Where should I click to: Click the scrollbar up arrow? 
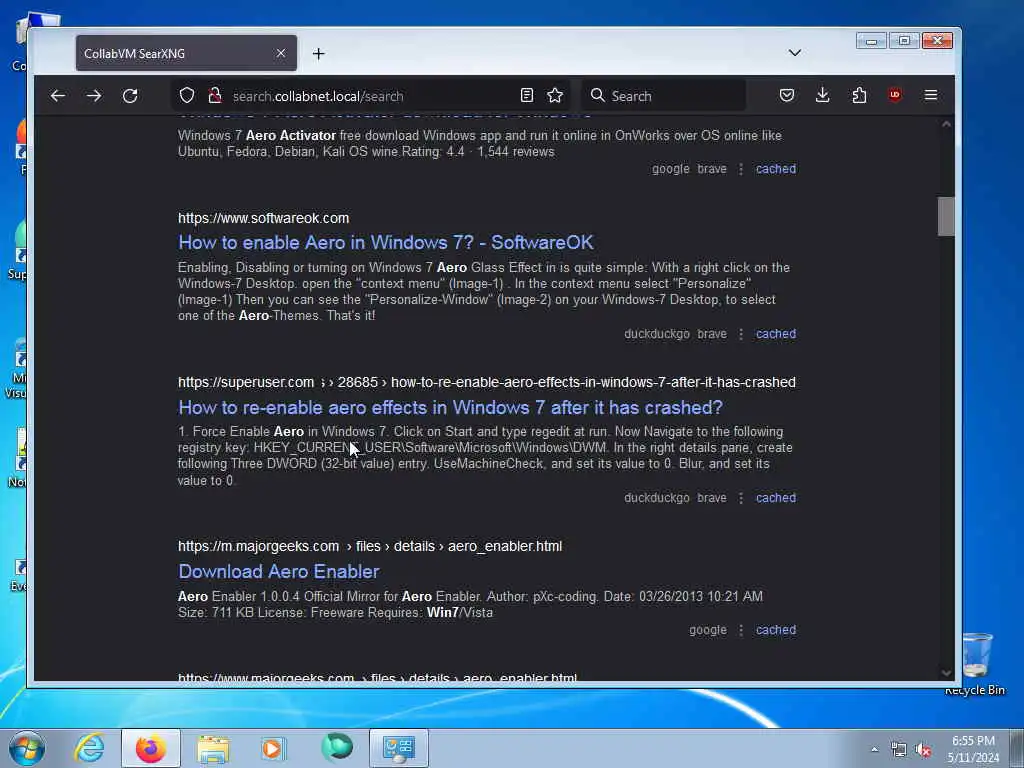[946, 124]
